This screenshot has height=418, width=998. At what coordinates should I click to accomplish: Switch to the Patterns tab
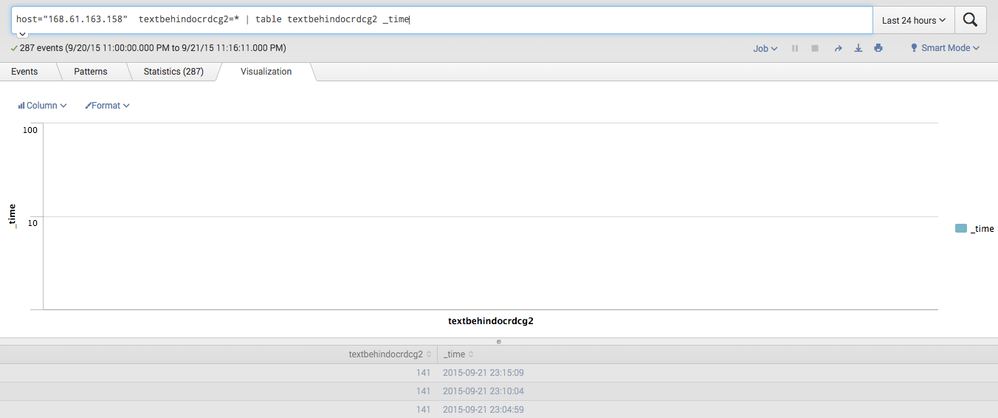[92, 72]
